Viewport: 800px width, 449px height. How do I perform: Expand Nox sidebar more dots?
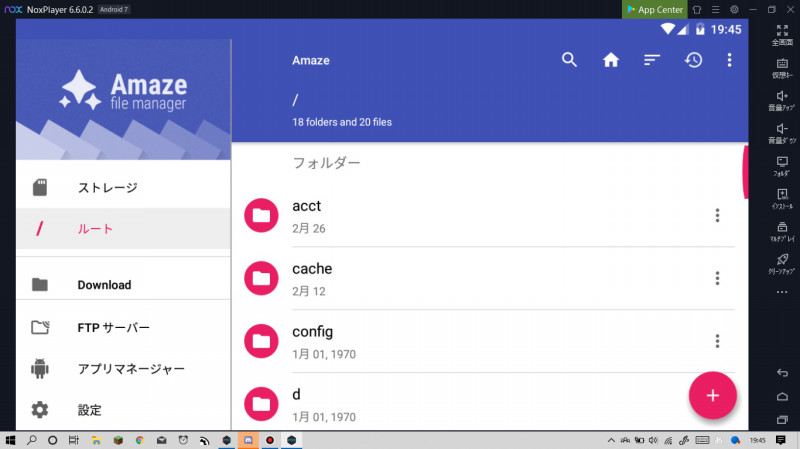click(782, 292)
